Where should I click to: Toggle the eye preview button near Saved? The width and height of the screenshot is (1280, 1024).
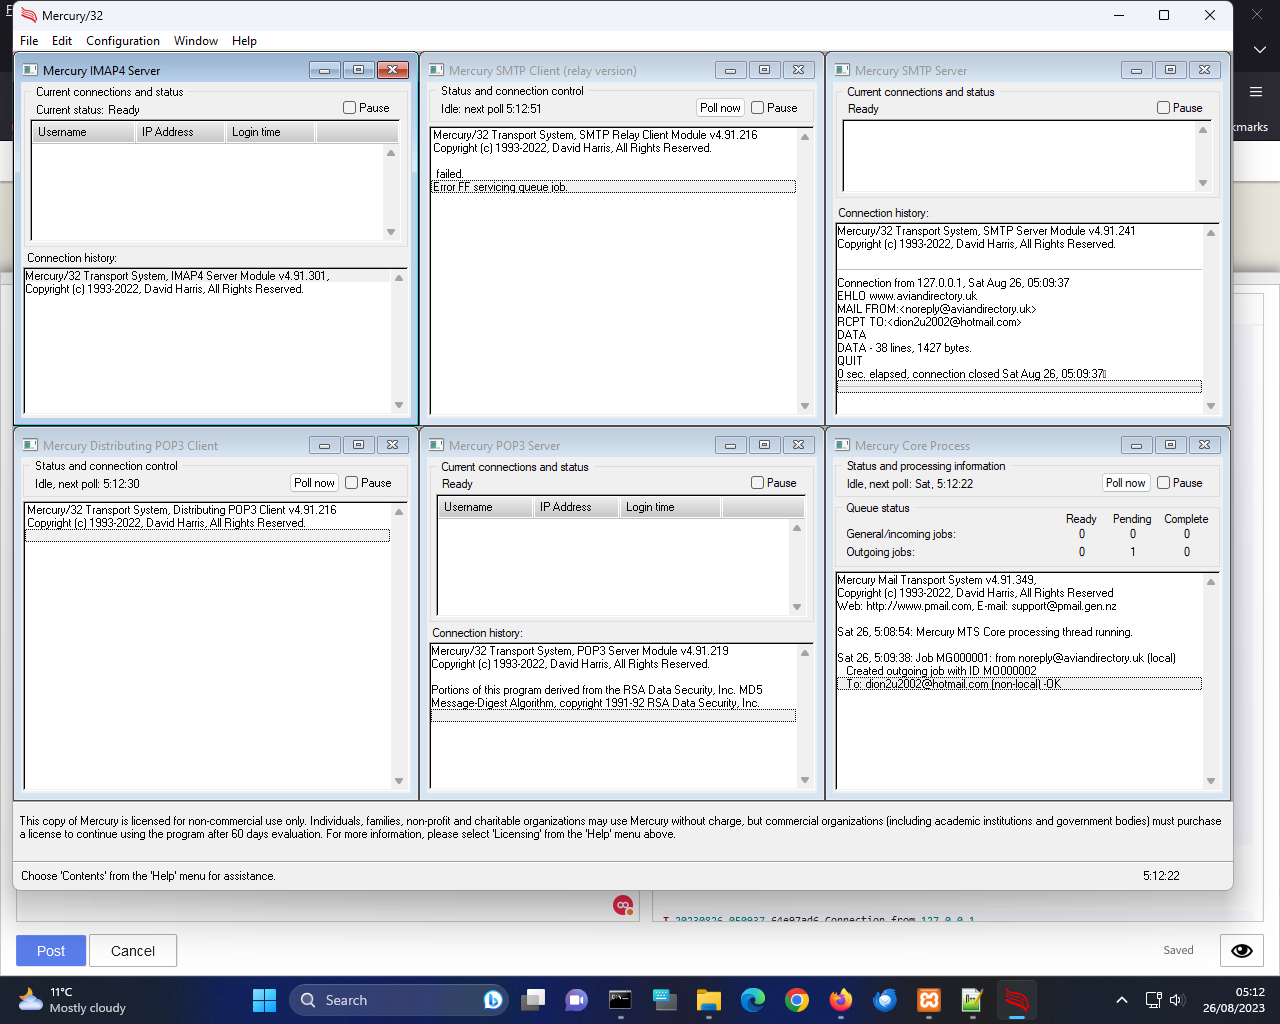[1241, 950]
